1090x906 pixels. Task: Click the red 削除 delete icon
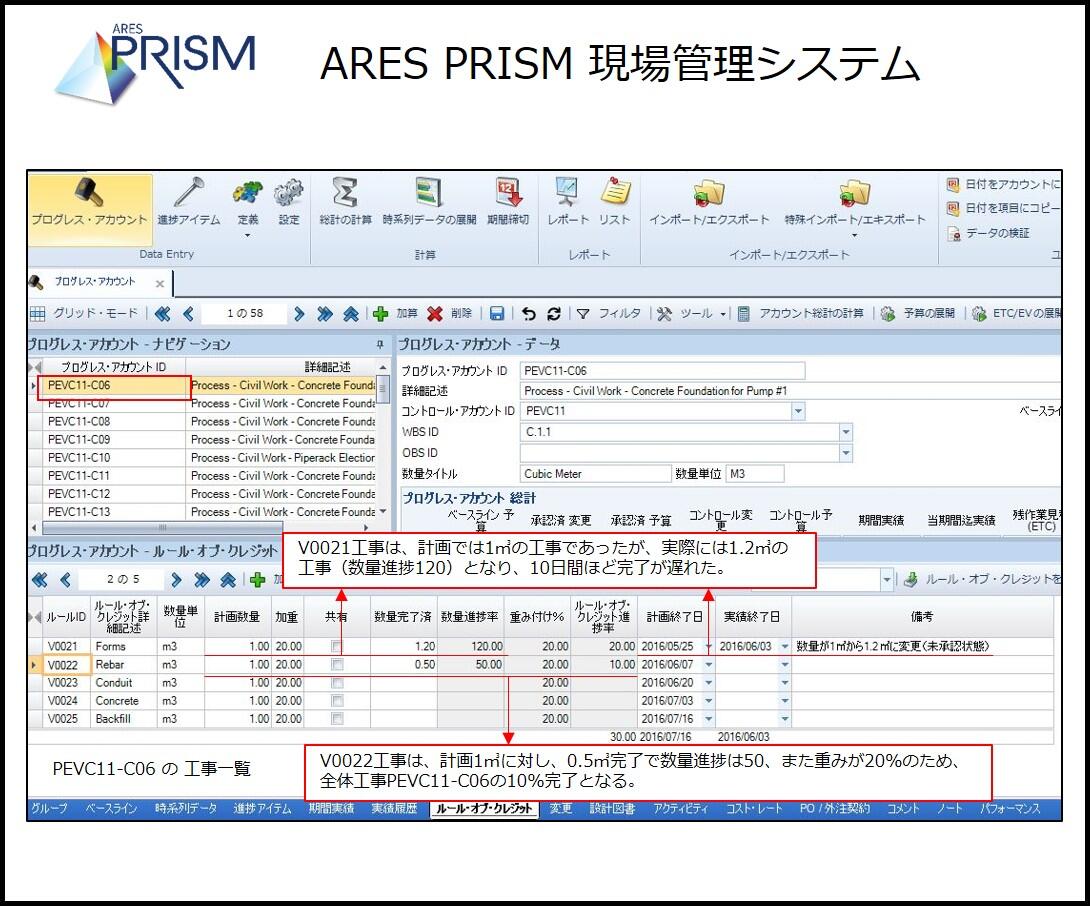(435, 314)
